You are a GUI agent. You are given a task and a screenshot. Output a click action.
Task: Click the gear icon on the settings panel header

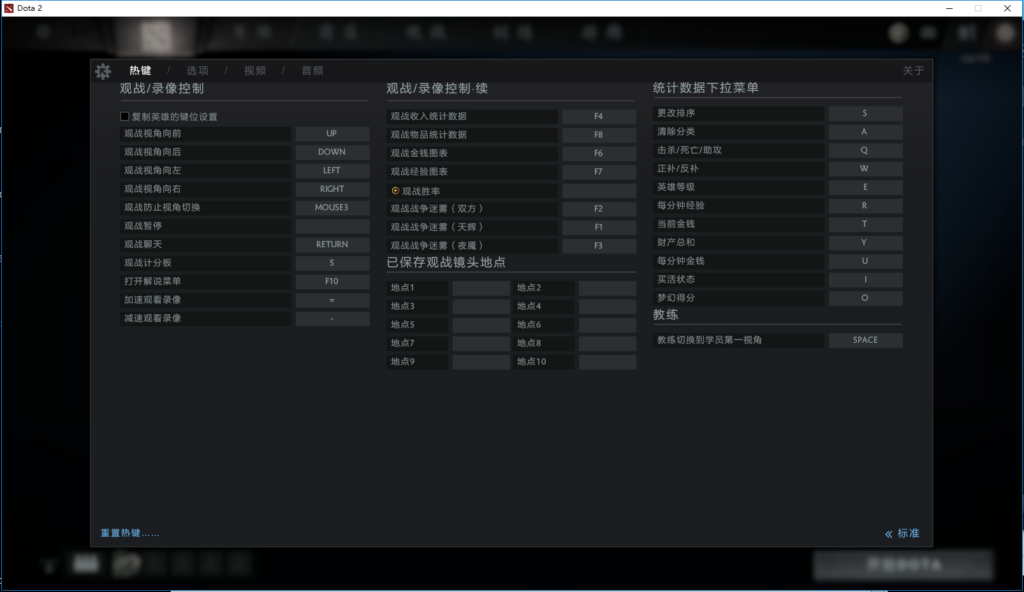tap(101, 71)
